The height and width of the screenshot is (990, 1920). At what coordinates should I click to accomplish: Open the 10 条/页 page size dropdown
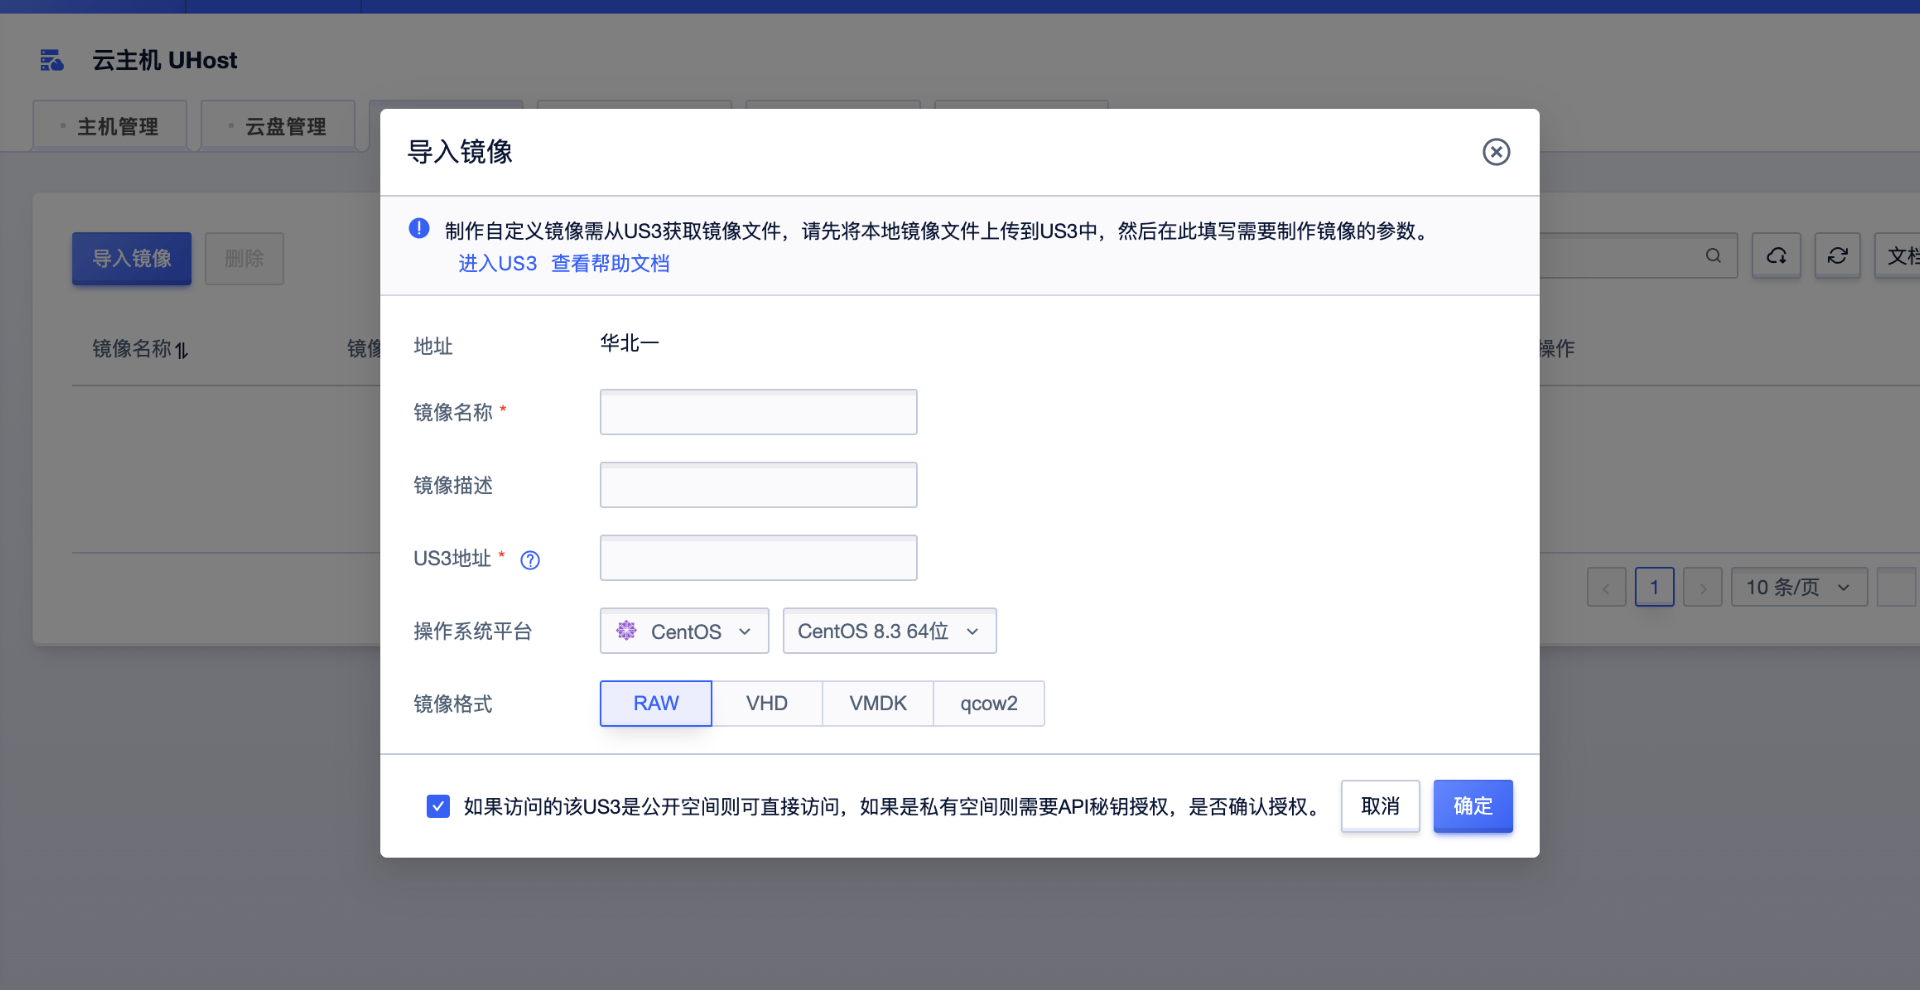point(1798,588)
